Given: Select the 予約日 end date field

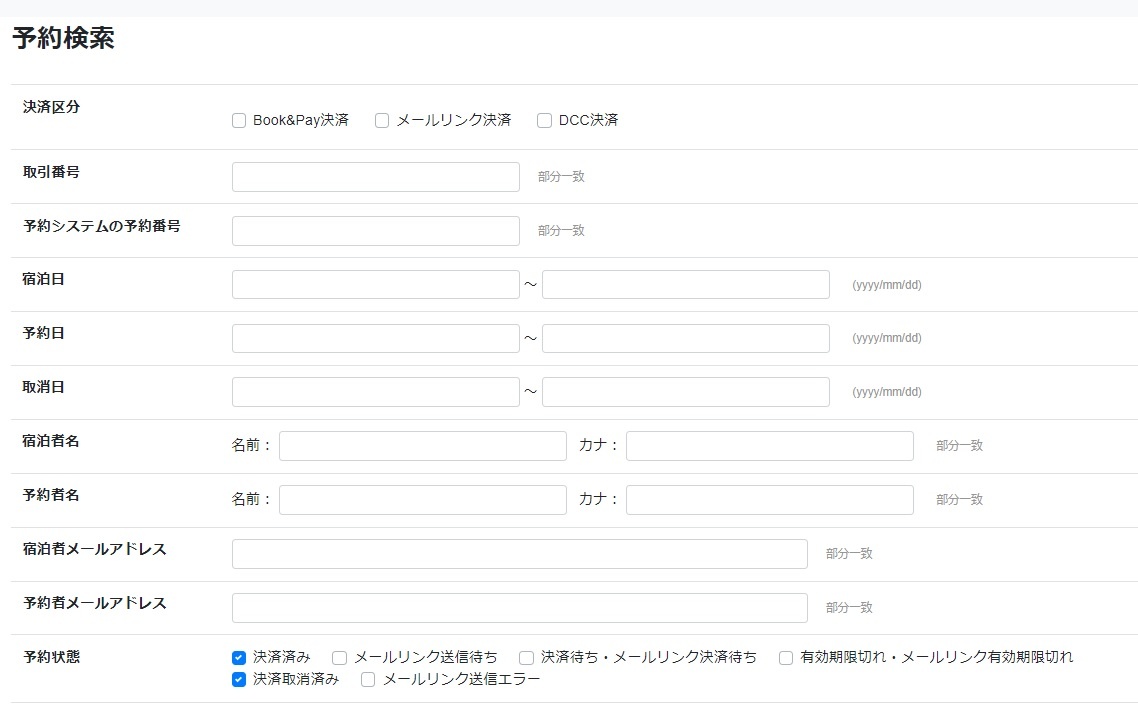Looking at the screenshot, I should (686, 338).
